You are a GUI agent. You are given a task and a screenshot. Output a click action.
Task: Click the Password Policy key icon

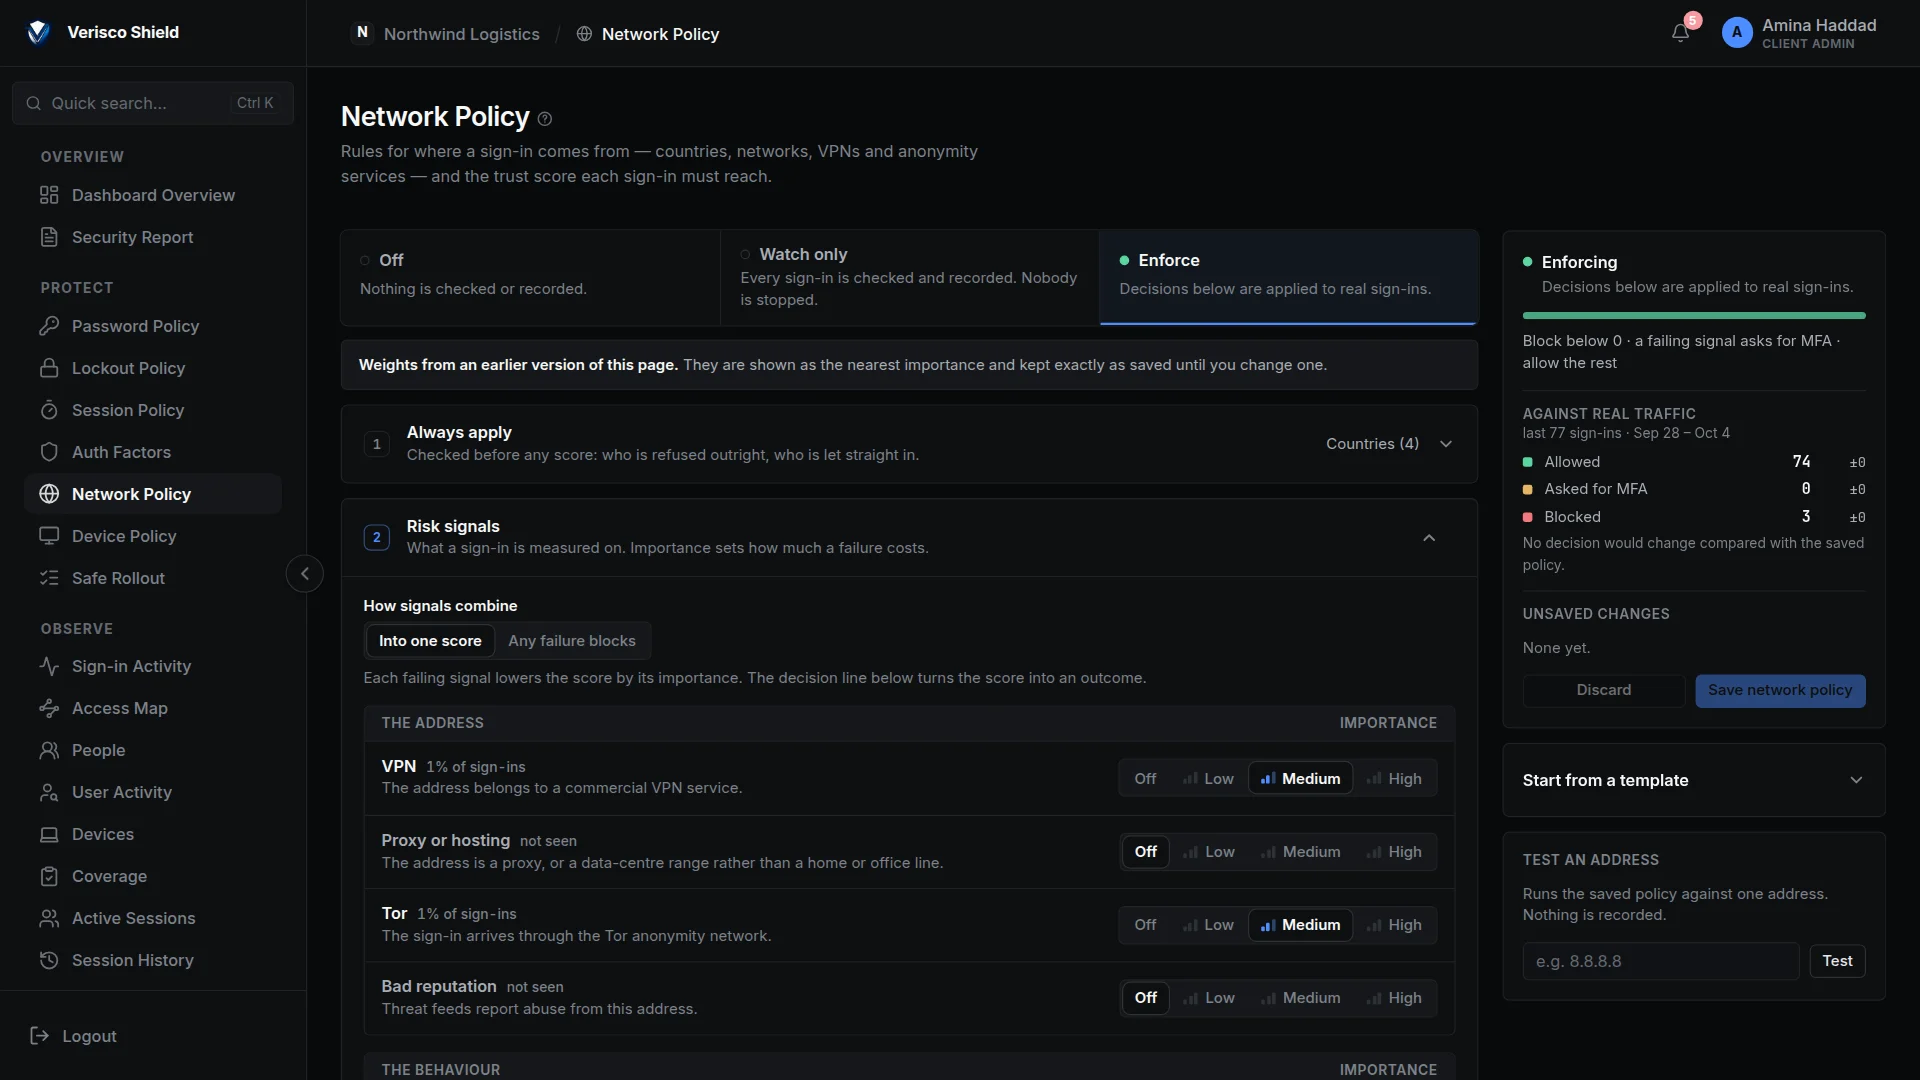click(49, 326)
